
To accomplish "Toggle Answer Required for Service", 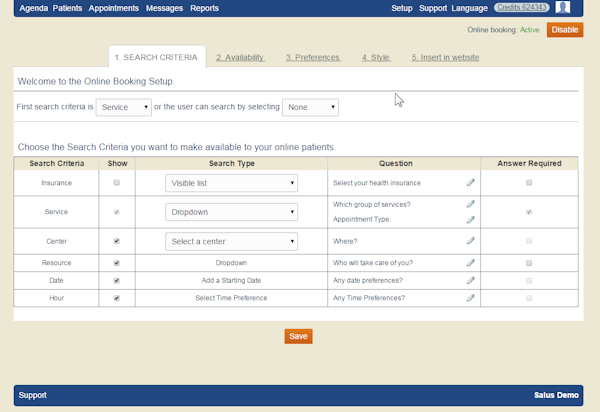I will point(529,212).
